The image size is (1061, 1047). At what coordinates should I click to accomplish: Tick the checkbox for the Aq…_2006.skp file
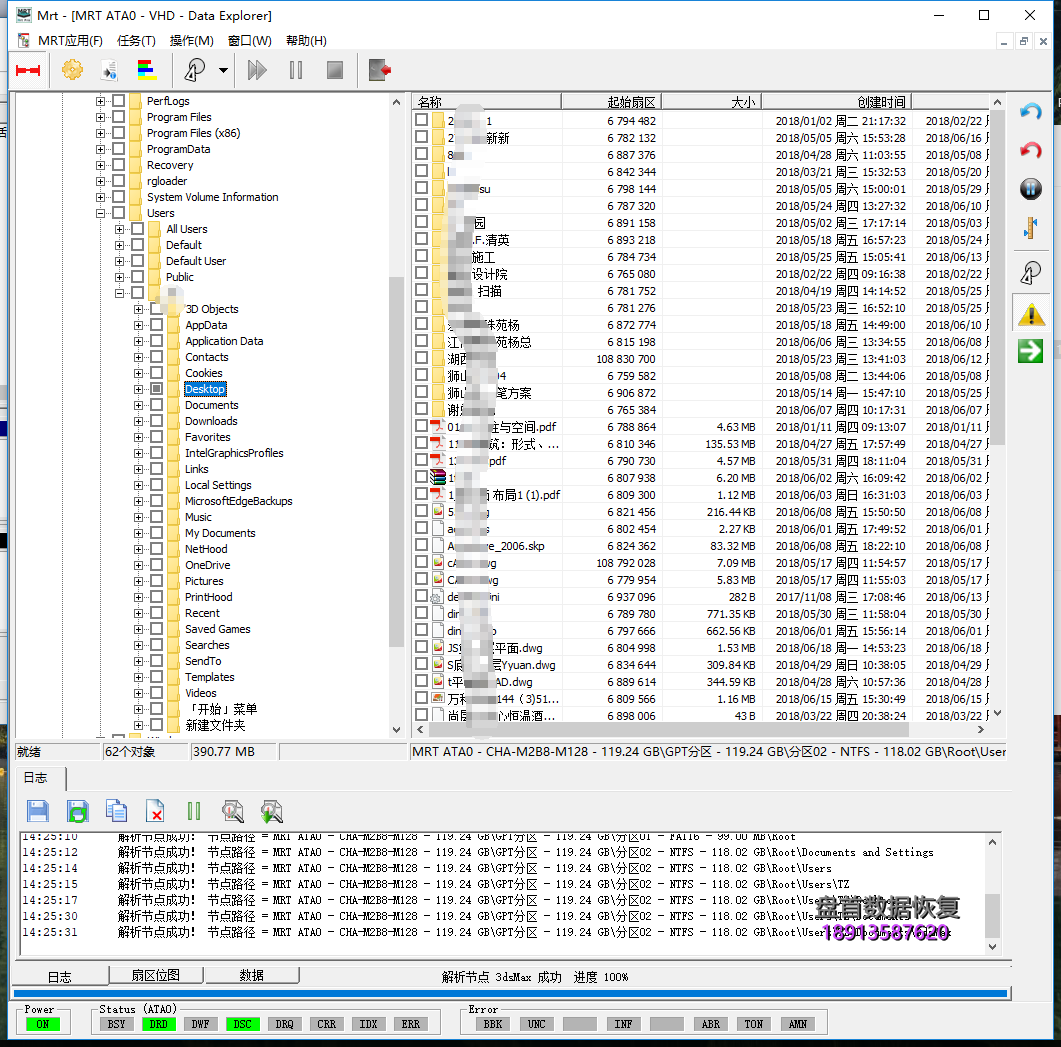tap(422, 546)
